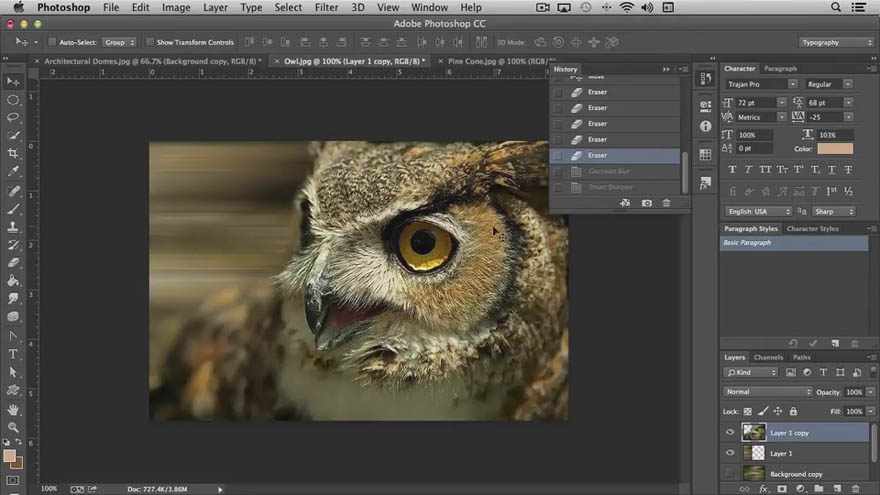Open macOS Spotlight search icon
The height and width of the screenshot is (495, 880).
(x=836, y=7)
